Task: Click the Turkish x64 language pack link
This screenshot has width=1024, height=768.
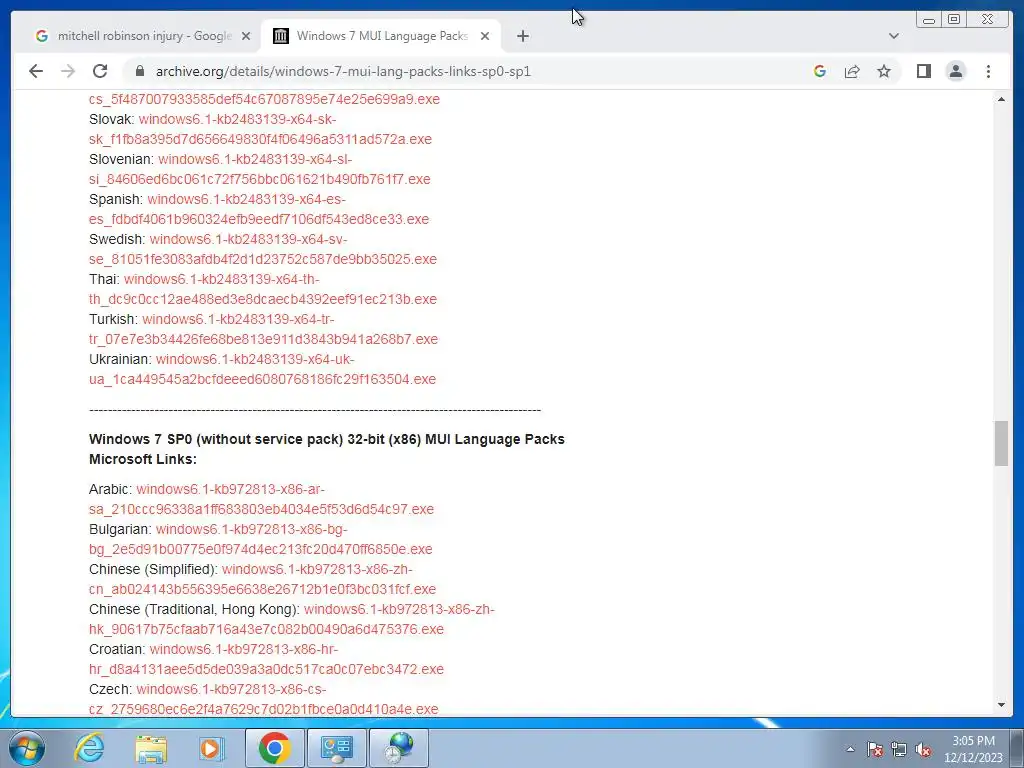Action: [263, 329]
